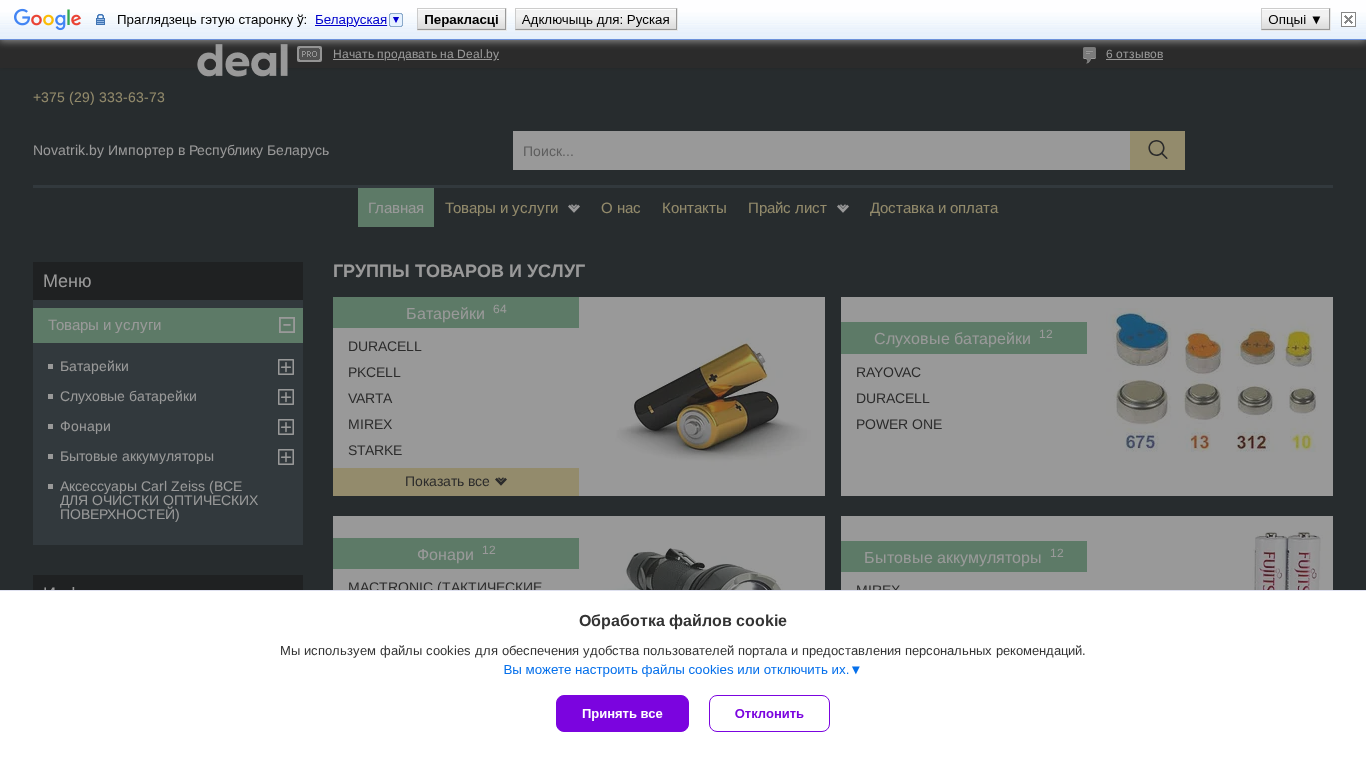Open Аксессуары Carl Zeiss in sidebar menu

[159, 500]
